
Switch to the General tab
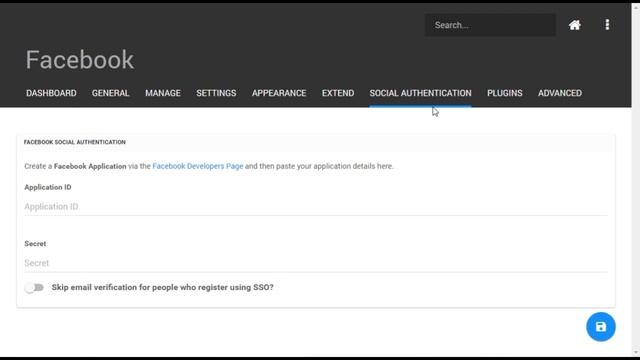pyautogui.click(x=110, y=93)
